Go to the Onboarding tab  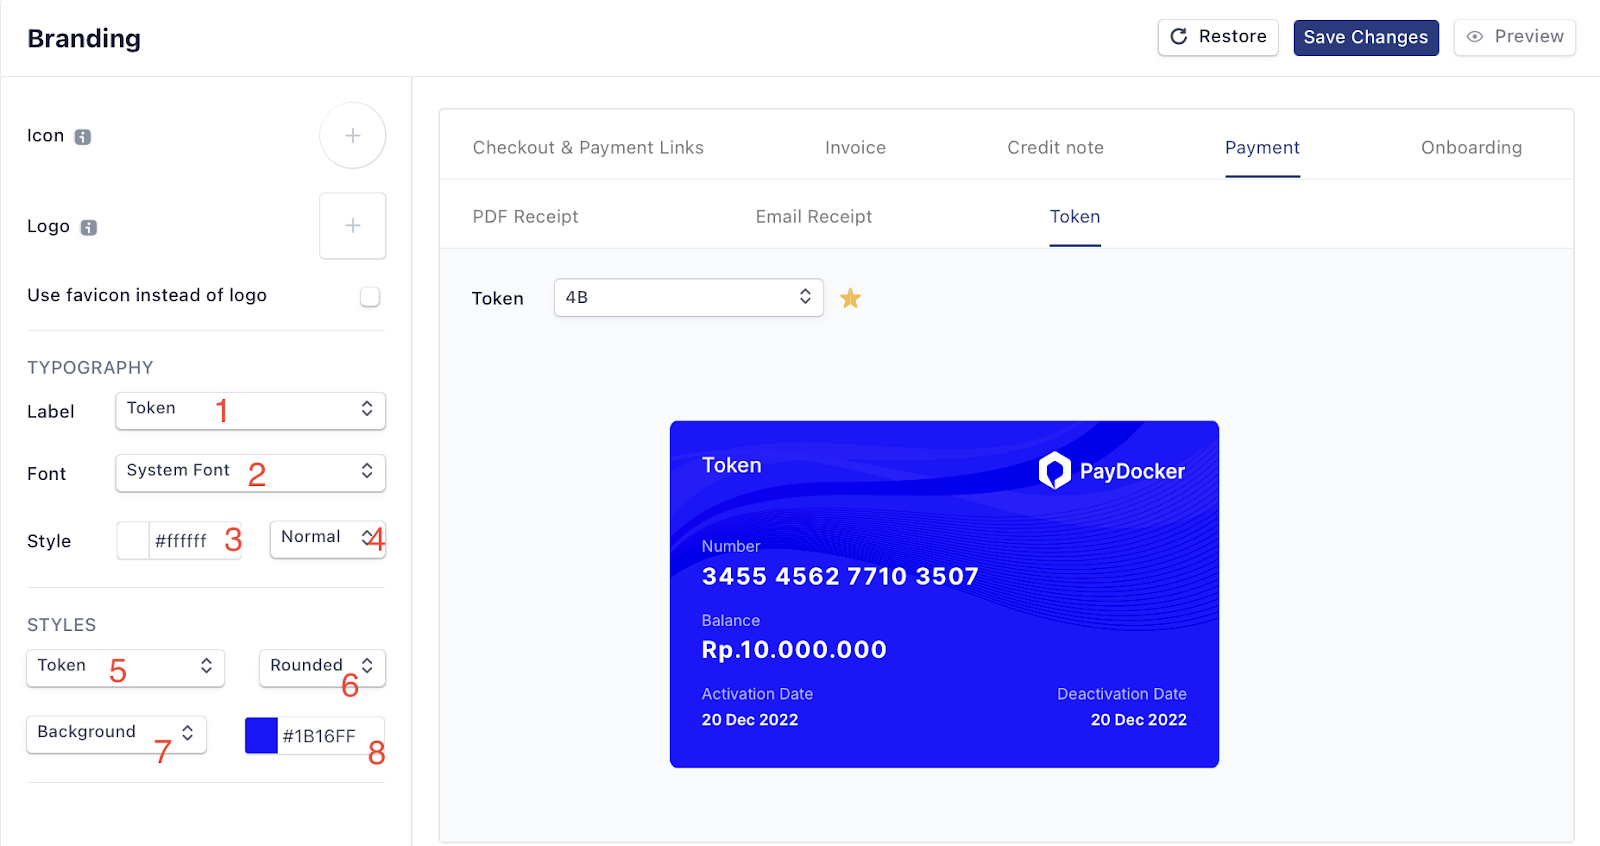(1471, 147)
